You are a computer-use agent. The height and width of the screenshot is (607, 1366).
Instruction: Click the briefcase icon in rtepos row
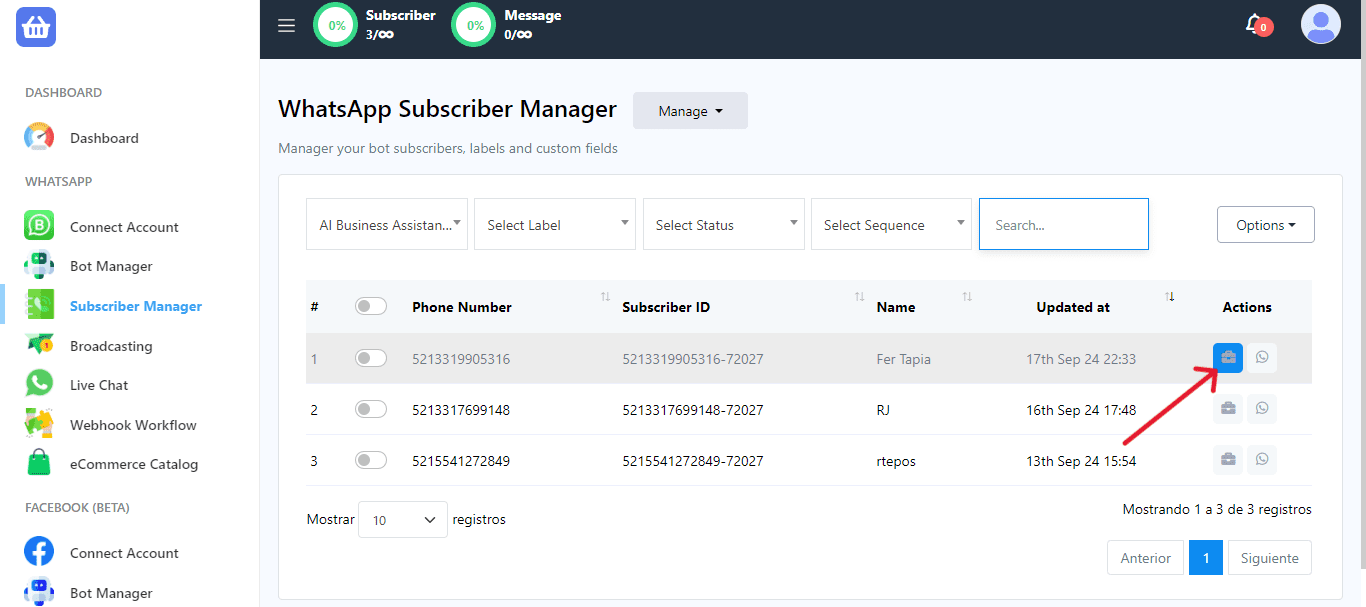point(1228,460)
